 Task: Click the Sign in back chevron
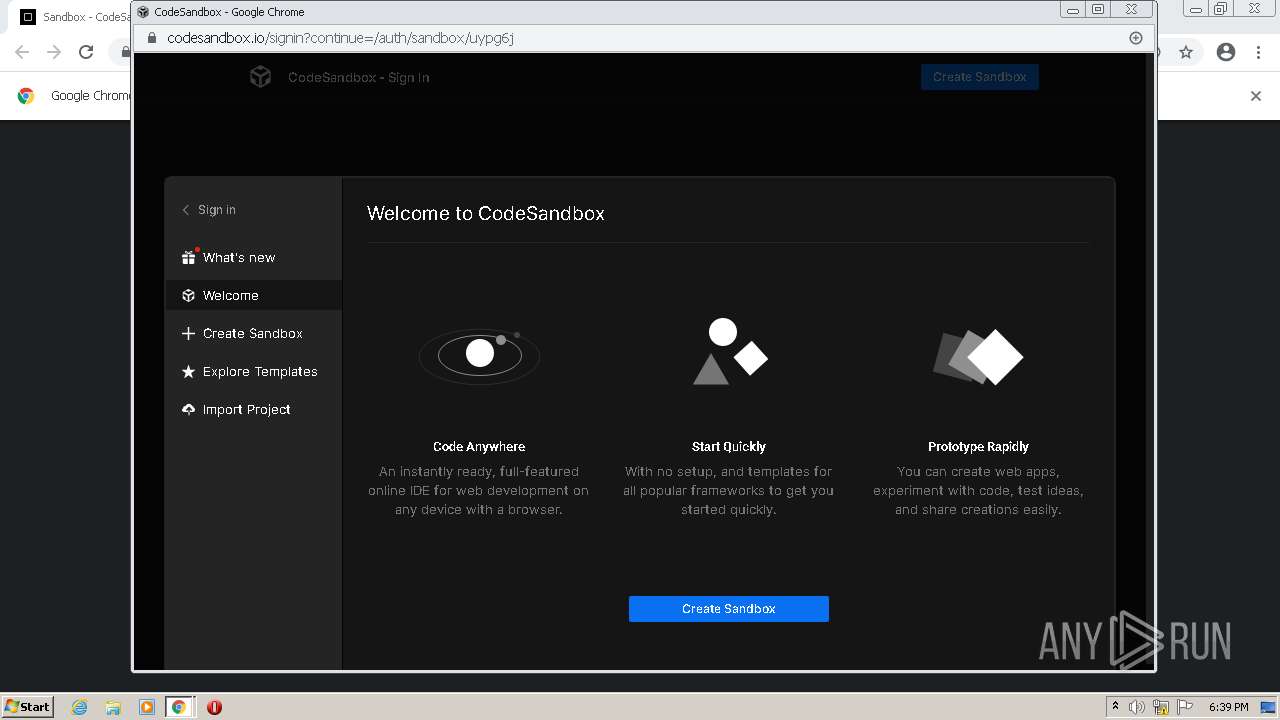tap(185, 210)
